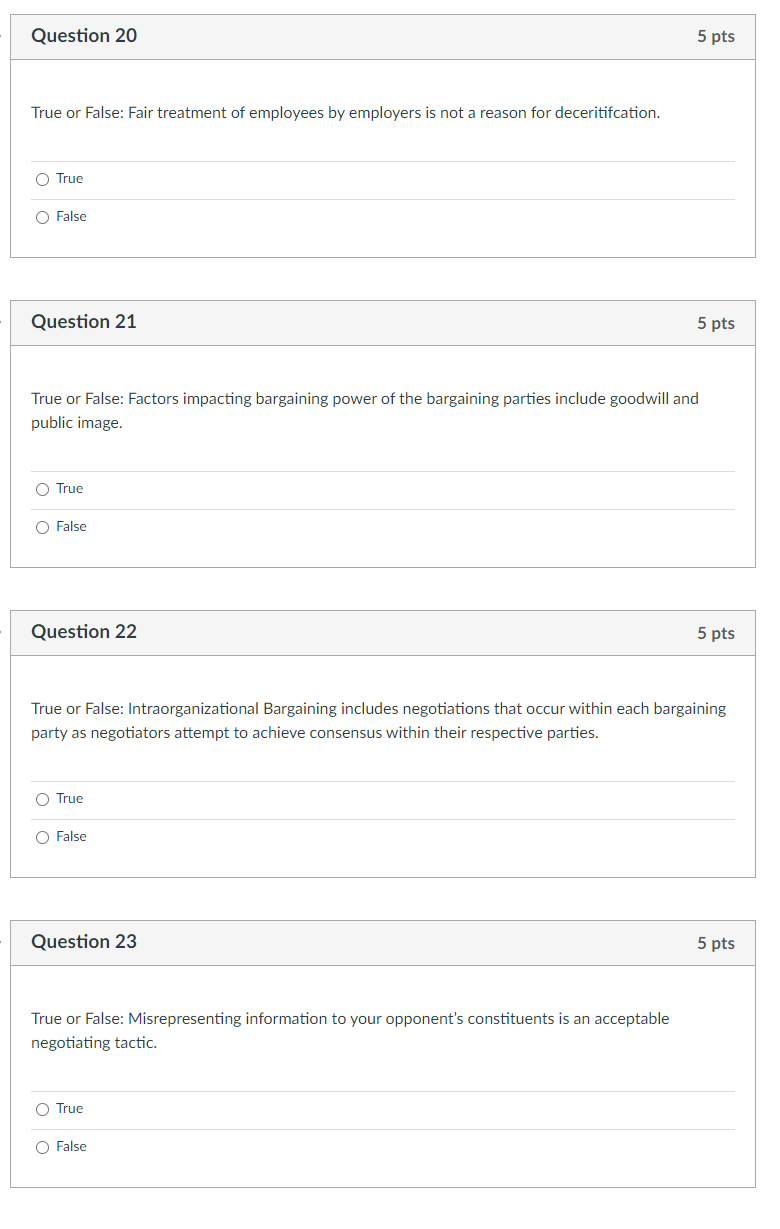The image size is (780, 1229).
Task: Select True for Question 20
Action: [x=42, y=178]
